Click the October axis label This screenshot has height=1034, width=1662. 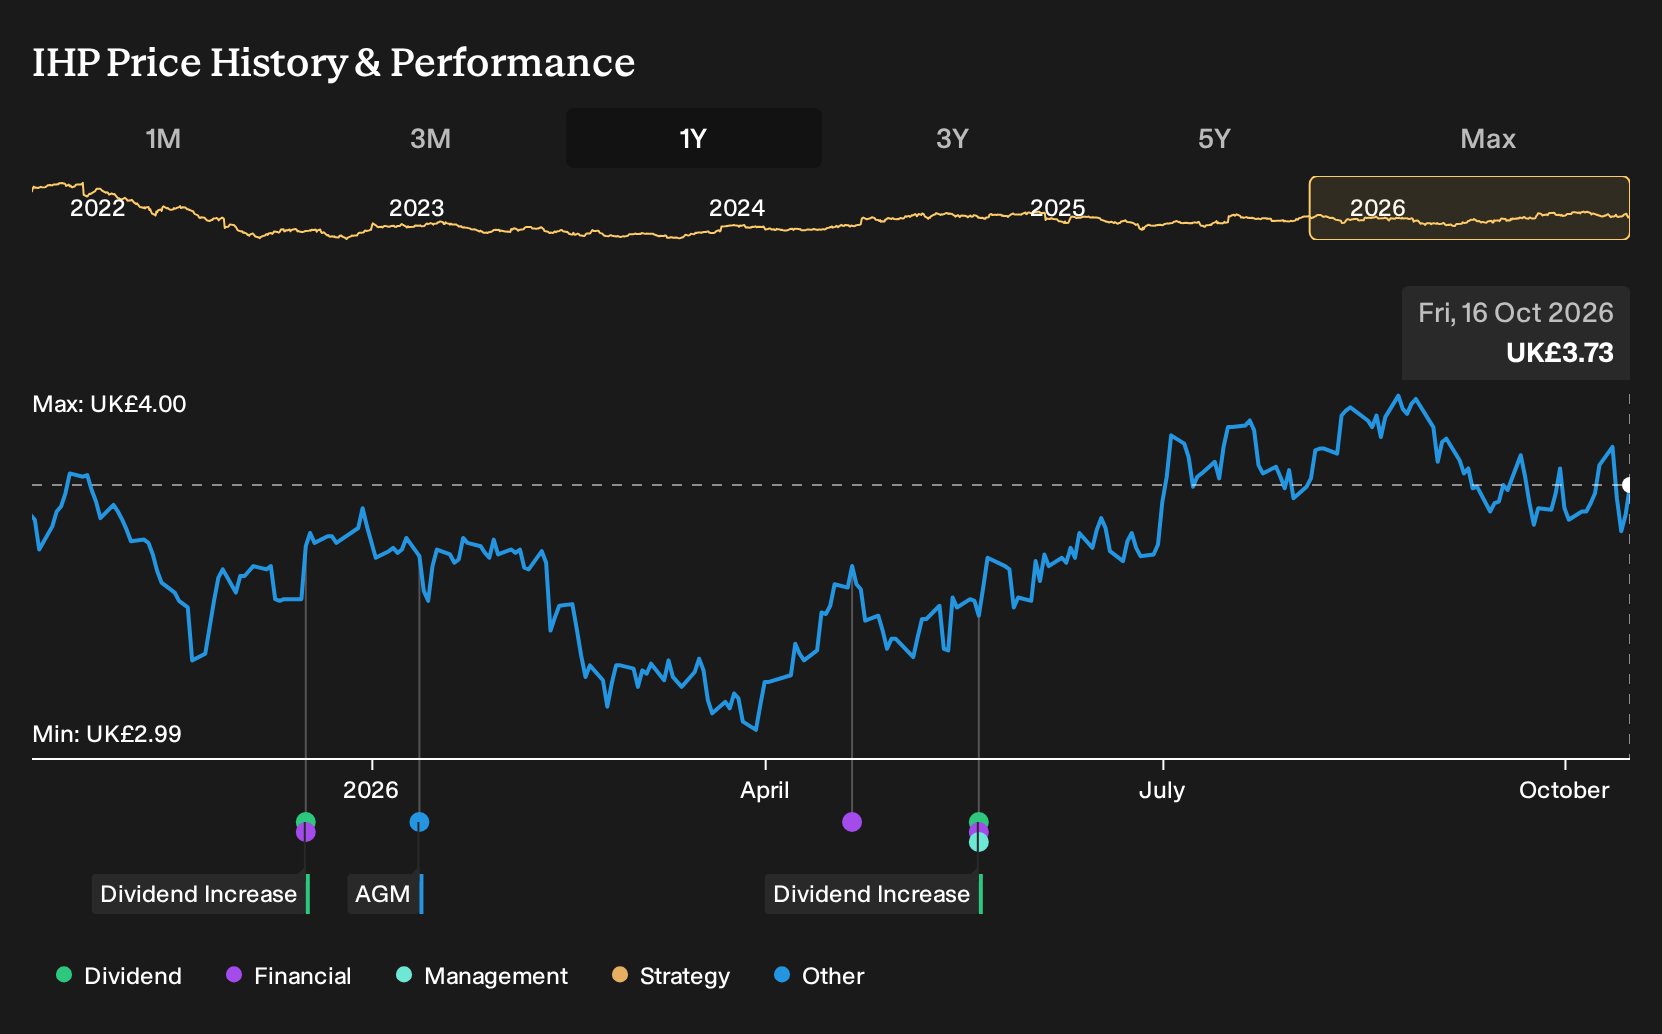(x=1564, y=790)
